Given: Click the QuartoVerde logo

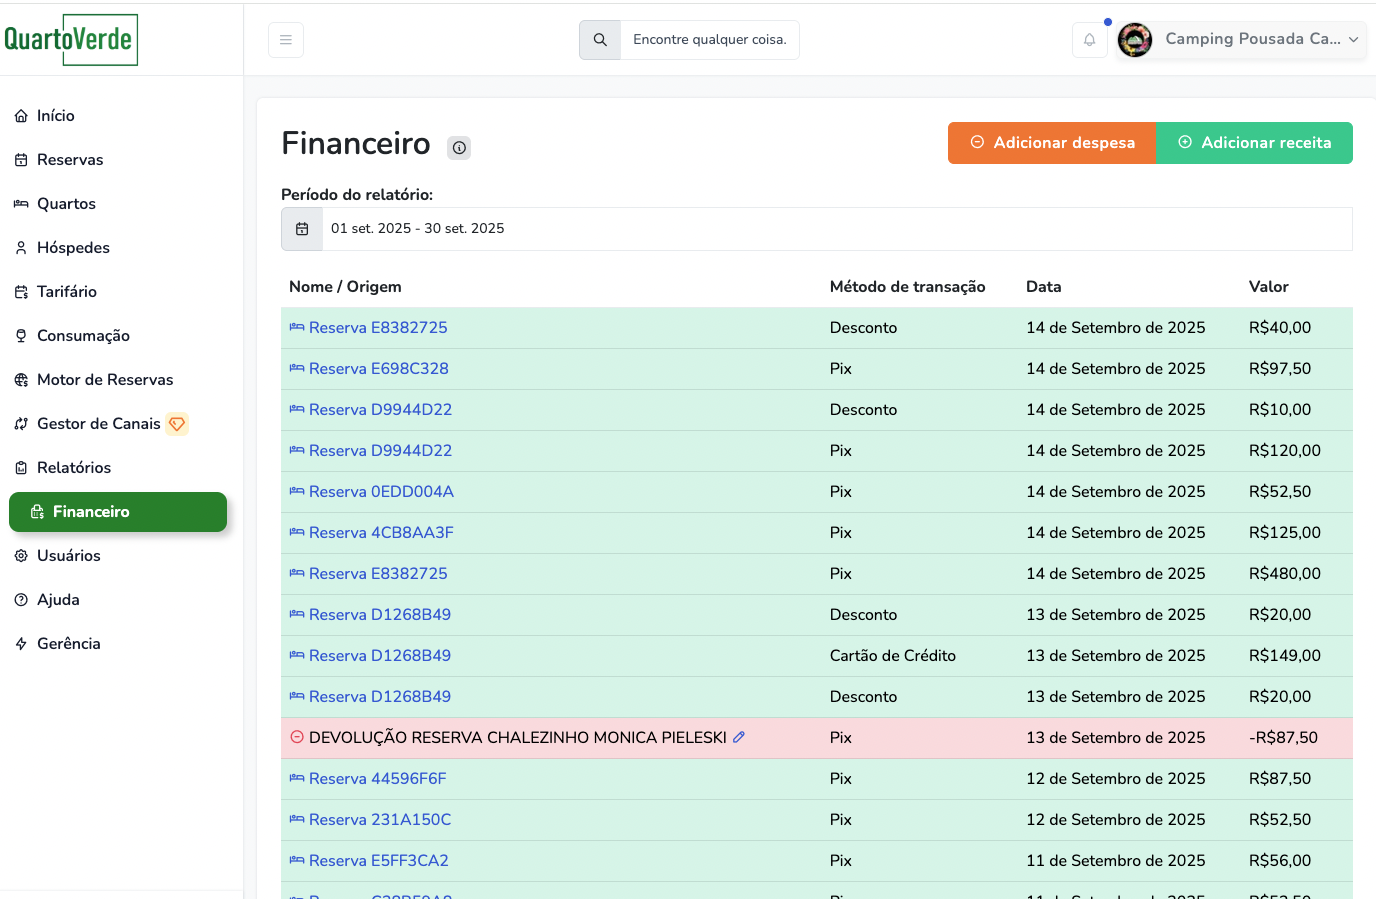Looking at the screenshot, I should click(x=71, y=40).
